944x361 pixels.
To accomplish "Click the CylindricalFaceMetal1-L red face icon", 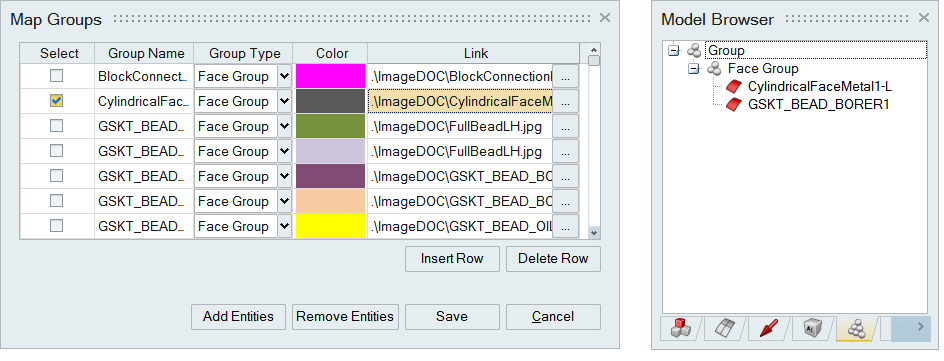I will (x=733, y=87).
